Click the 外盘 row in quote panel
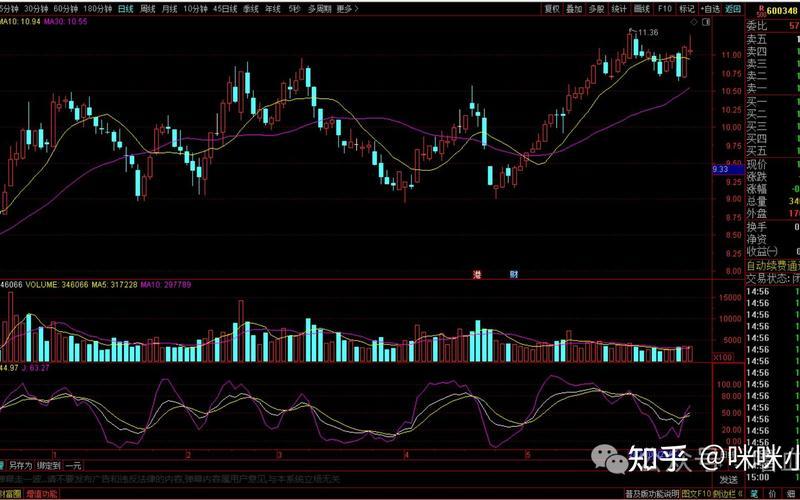The width and height of the screenshot is (800, 500). point(773,214)
